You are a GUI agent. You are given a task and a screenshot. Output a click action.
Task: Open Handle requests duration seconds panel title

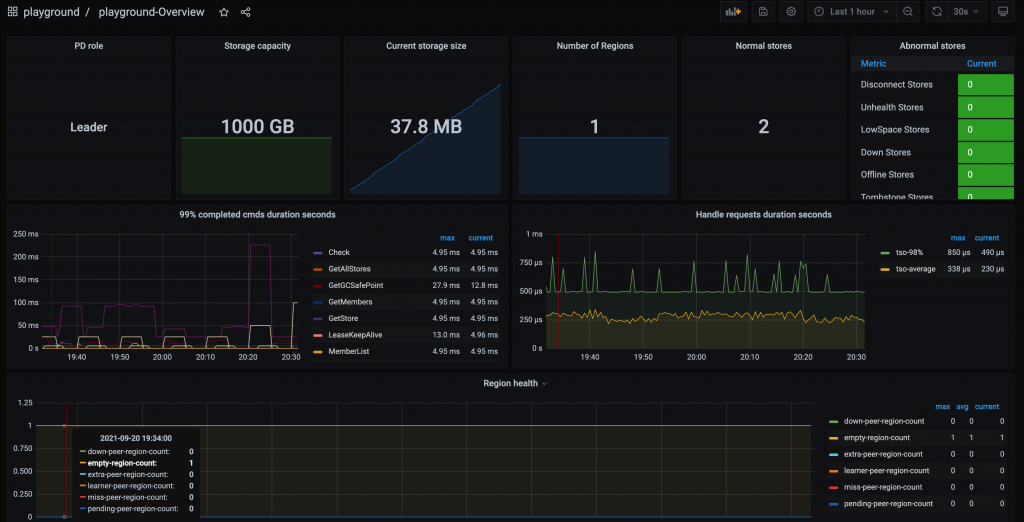pos(763,214)
